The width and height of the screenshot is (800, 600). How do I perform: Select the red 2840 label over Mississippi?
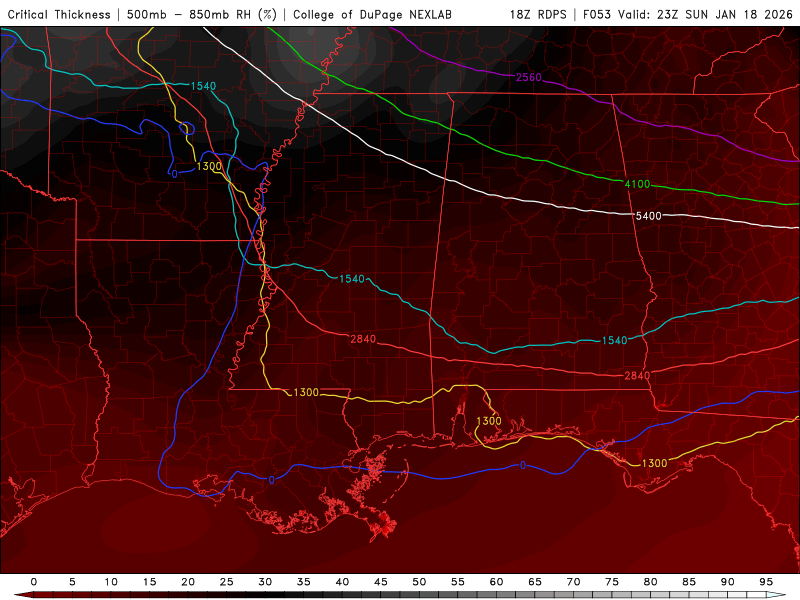(x=363, y=339)
